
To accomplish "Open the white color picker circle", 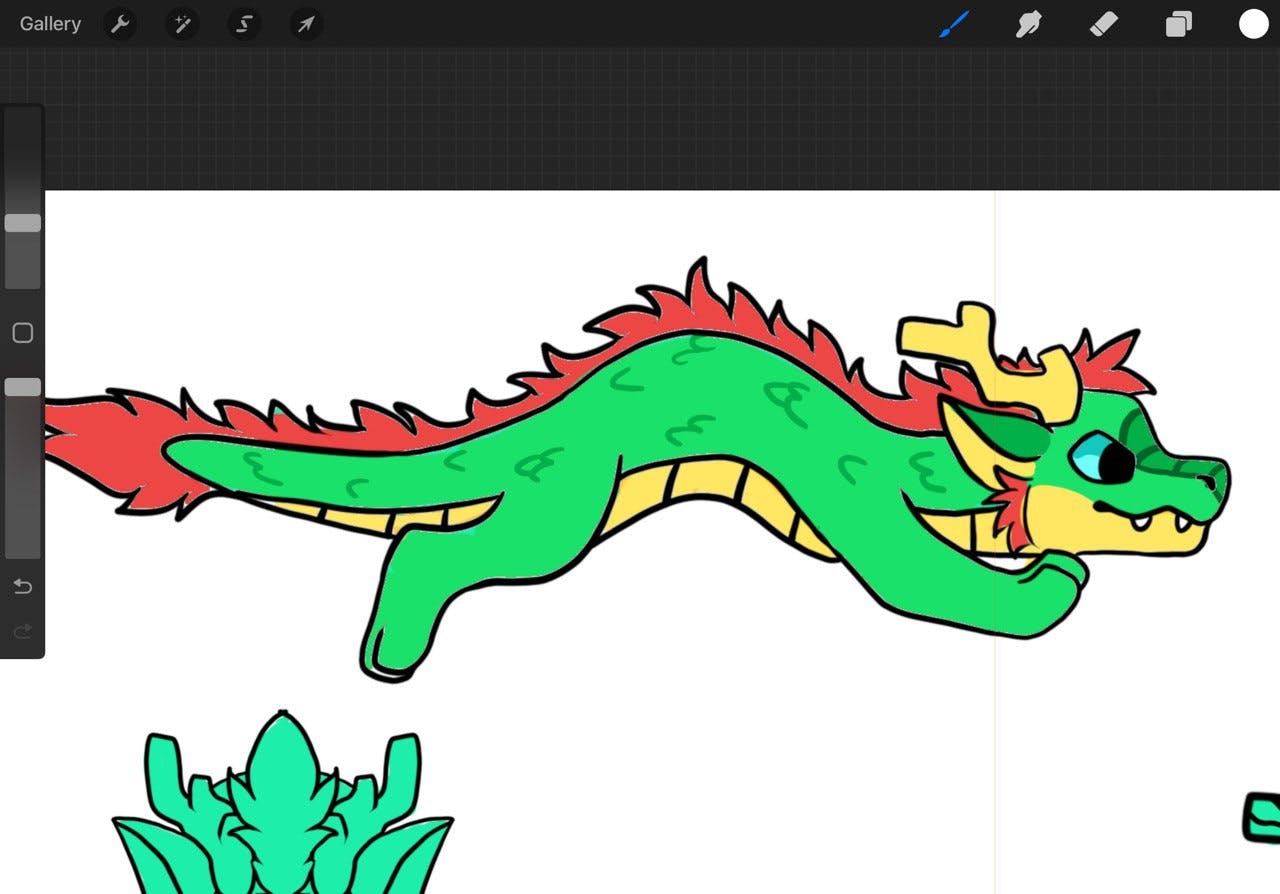I will [x=1253, y=24].
